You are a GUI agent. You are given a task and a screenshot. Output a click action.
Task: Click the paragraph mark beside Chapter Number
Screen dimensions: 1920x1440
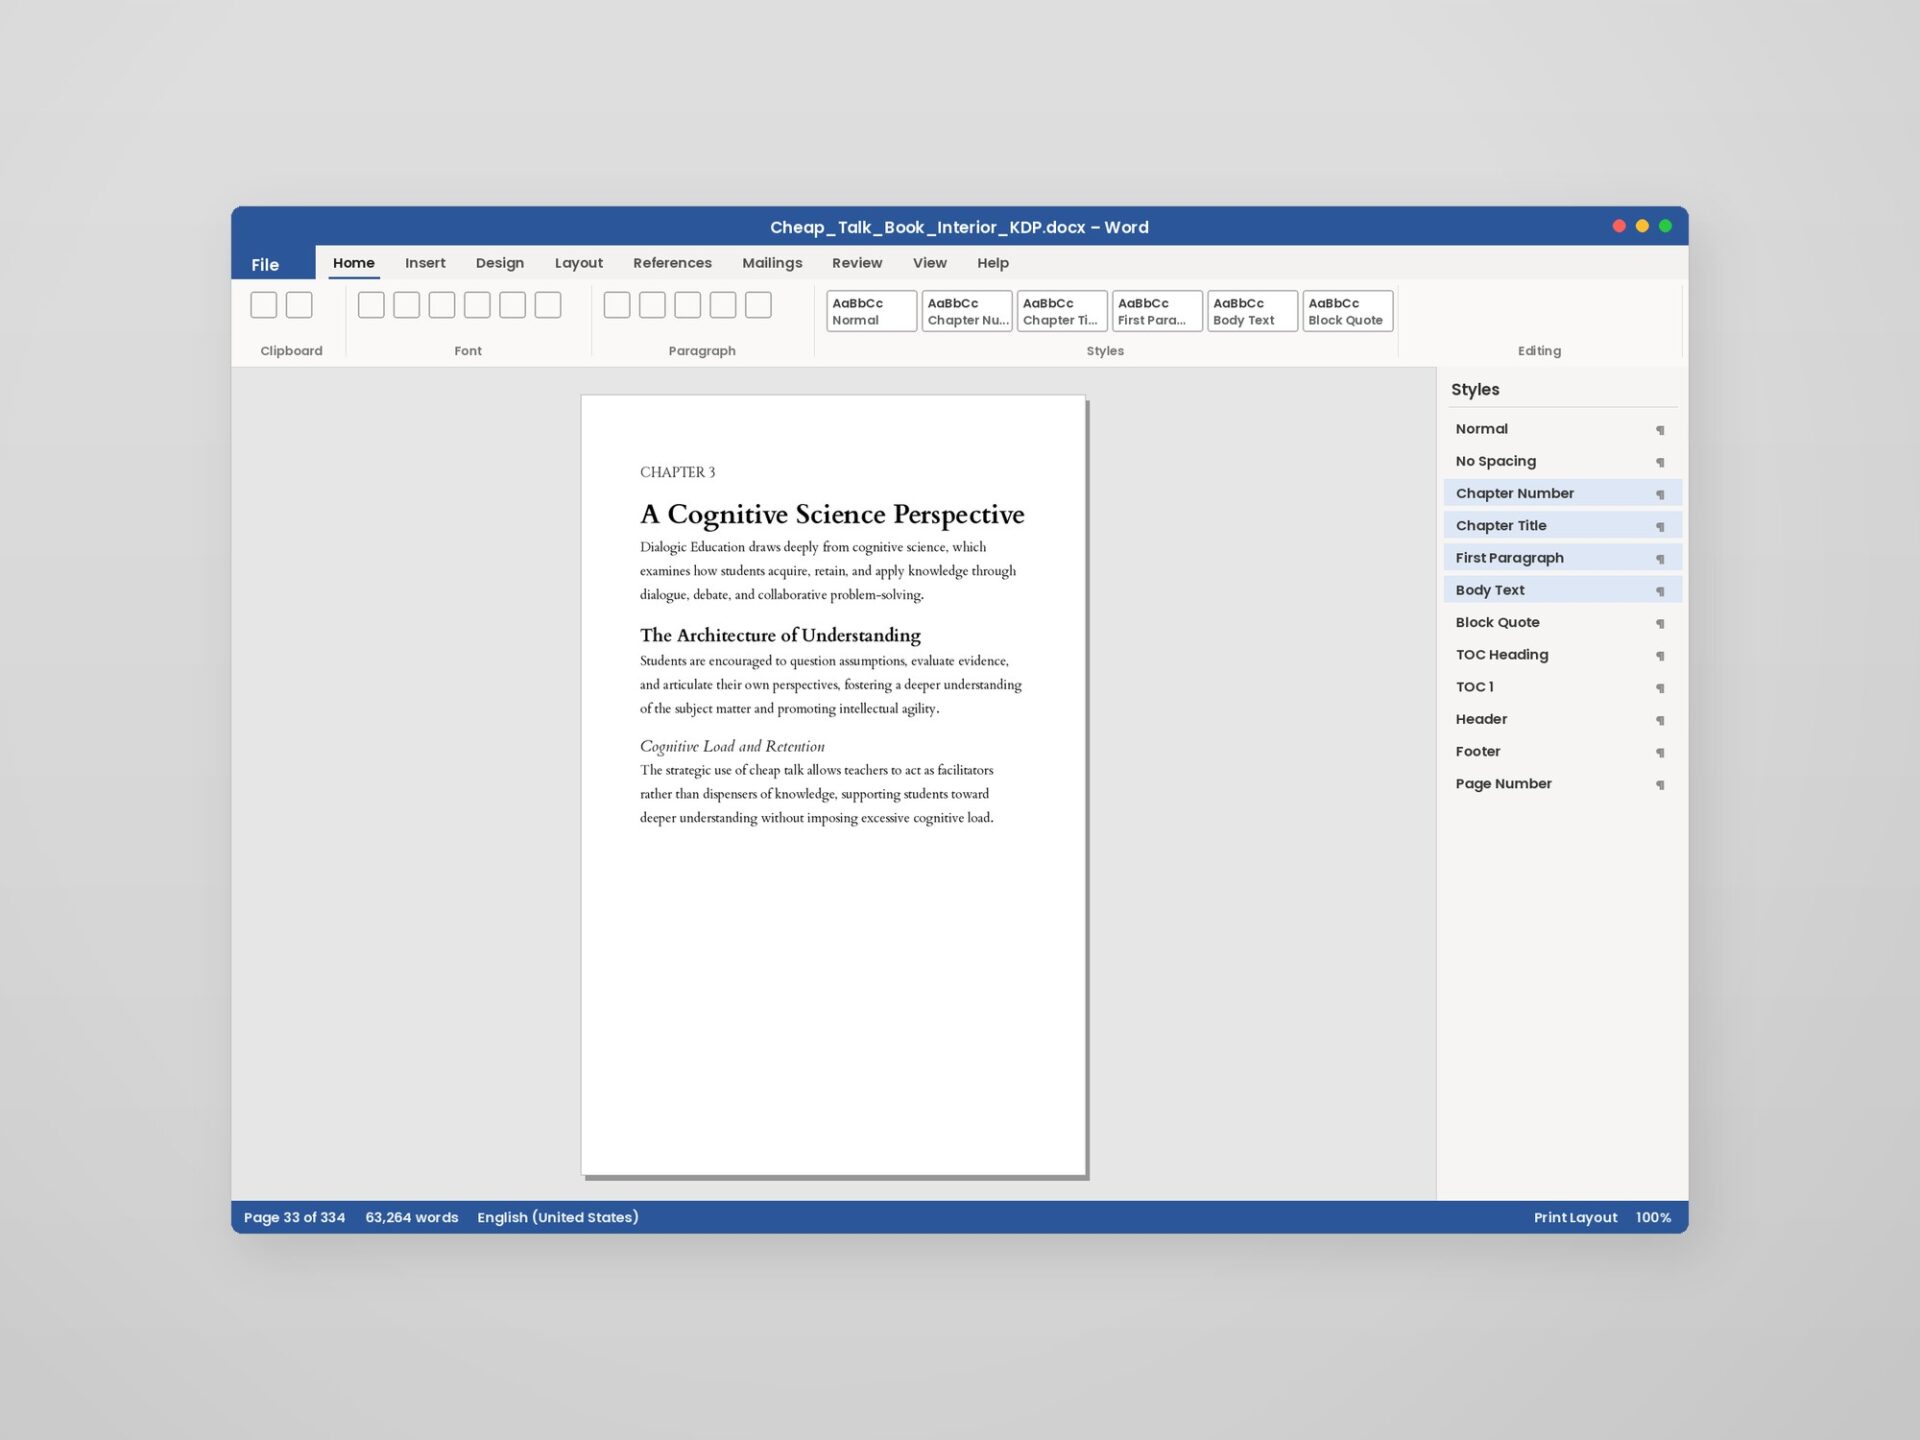pyautogui.click(x=1660, y=494)
